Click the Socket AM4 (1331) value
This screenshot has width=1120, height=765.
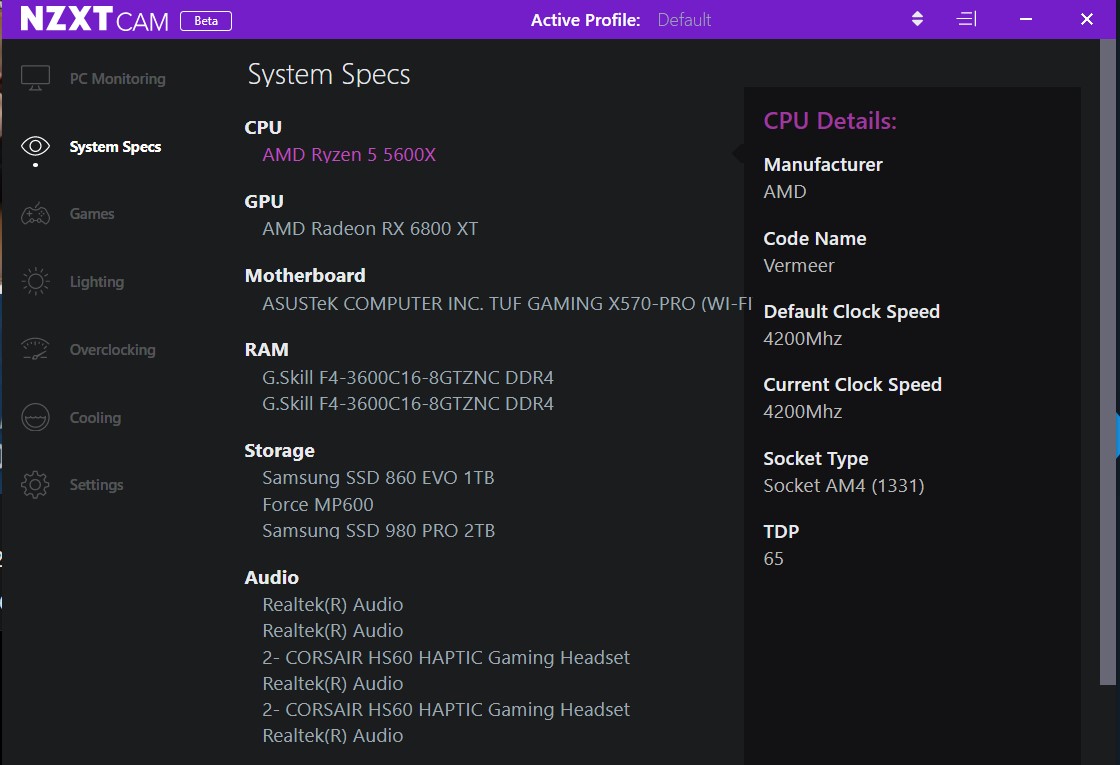coord(844,486)
